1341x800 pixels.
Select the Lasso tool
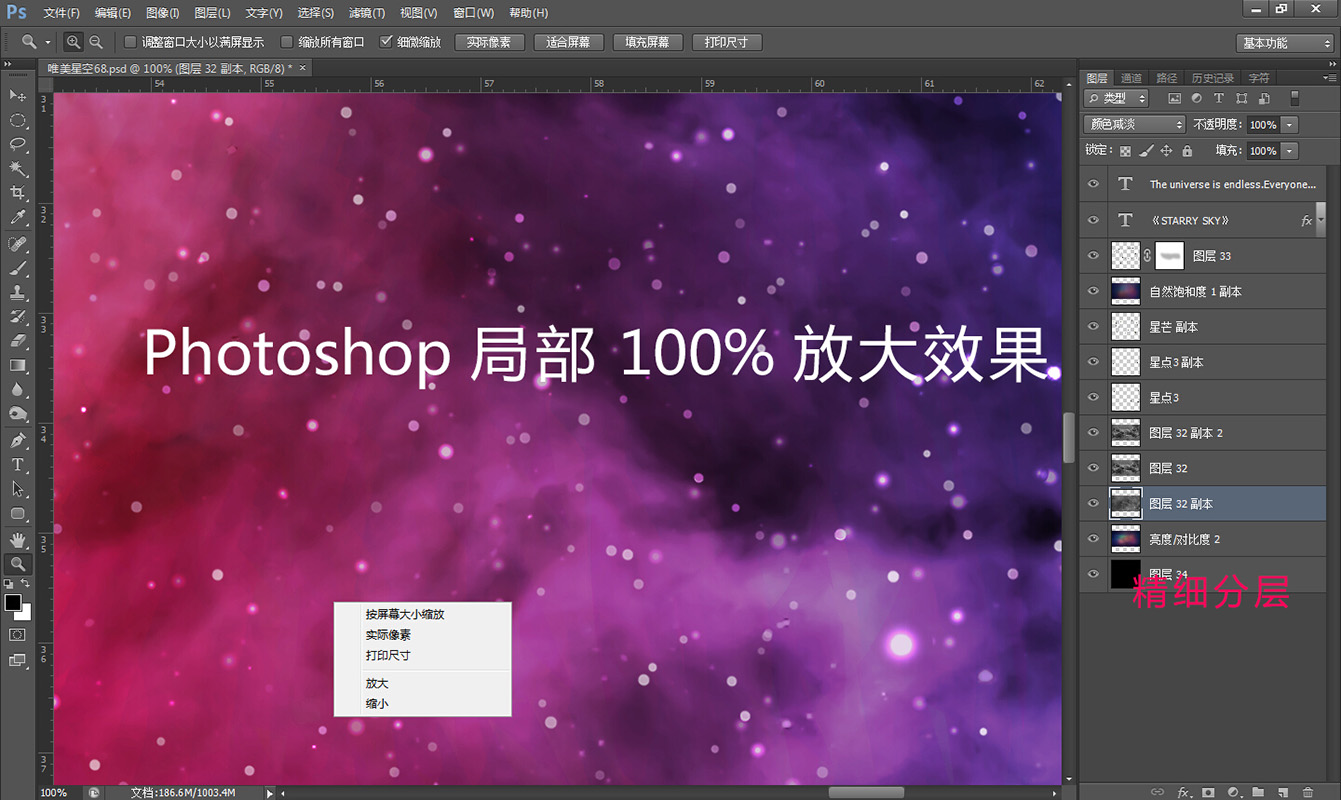(18, 145)
